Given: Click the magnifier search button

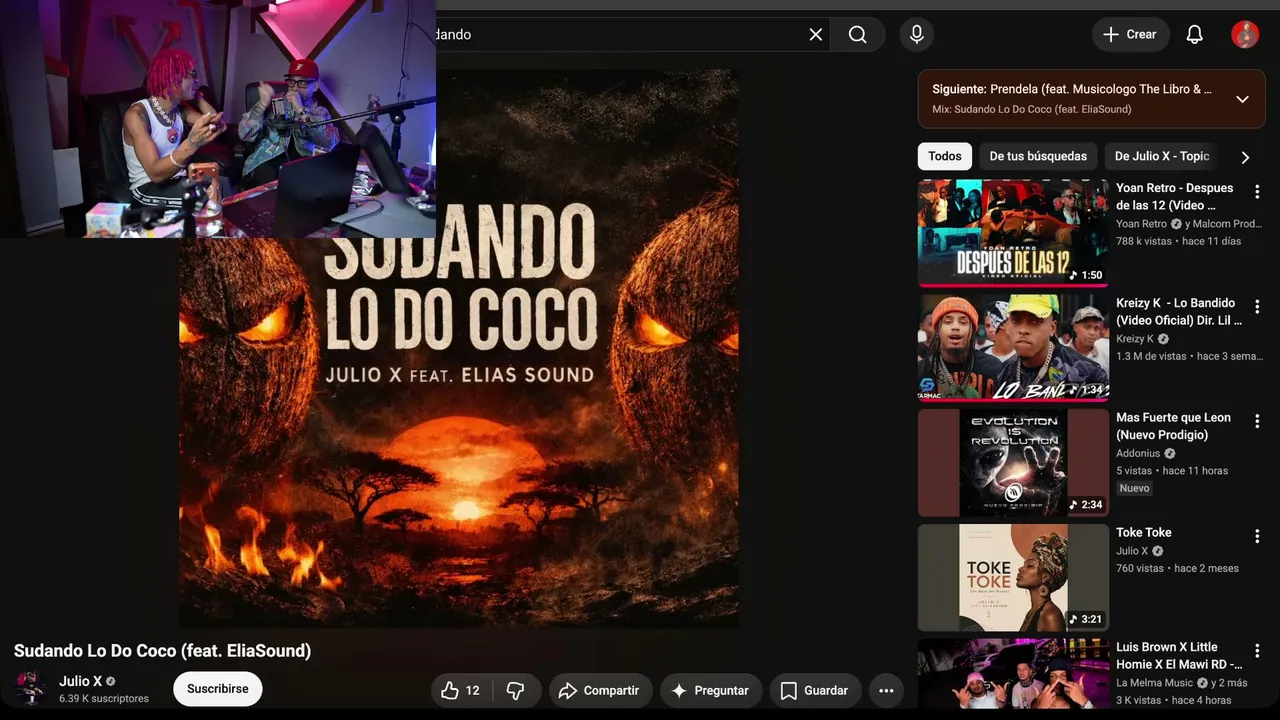Looking at the screenshot, I should pos(858,34).
